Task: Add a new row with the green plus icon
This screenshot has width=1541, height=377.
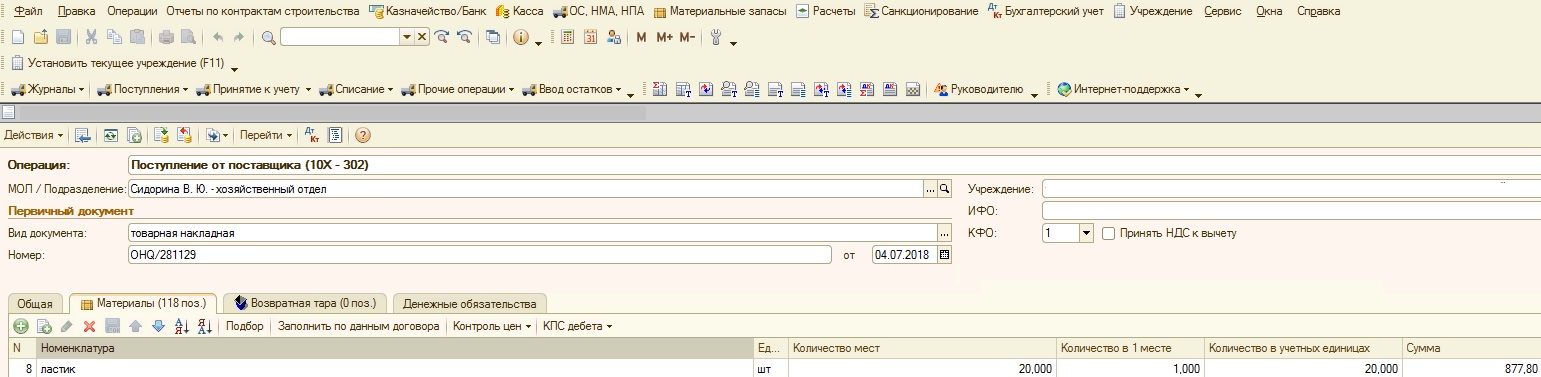Action: (20, 326)
